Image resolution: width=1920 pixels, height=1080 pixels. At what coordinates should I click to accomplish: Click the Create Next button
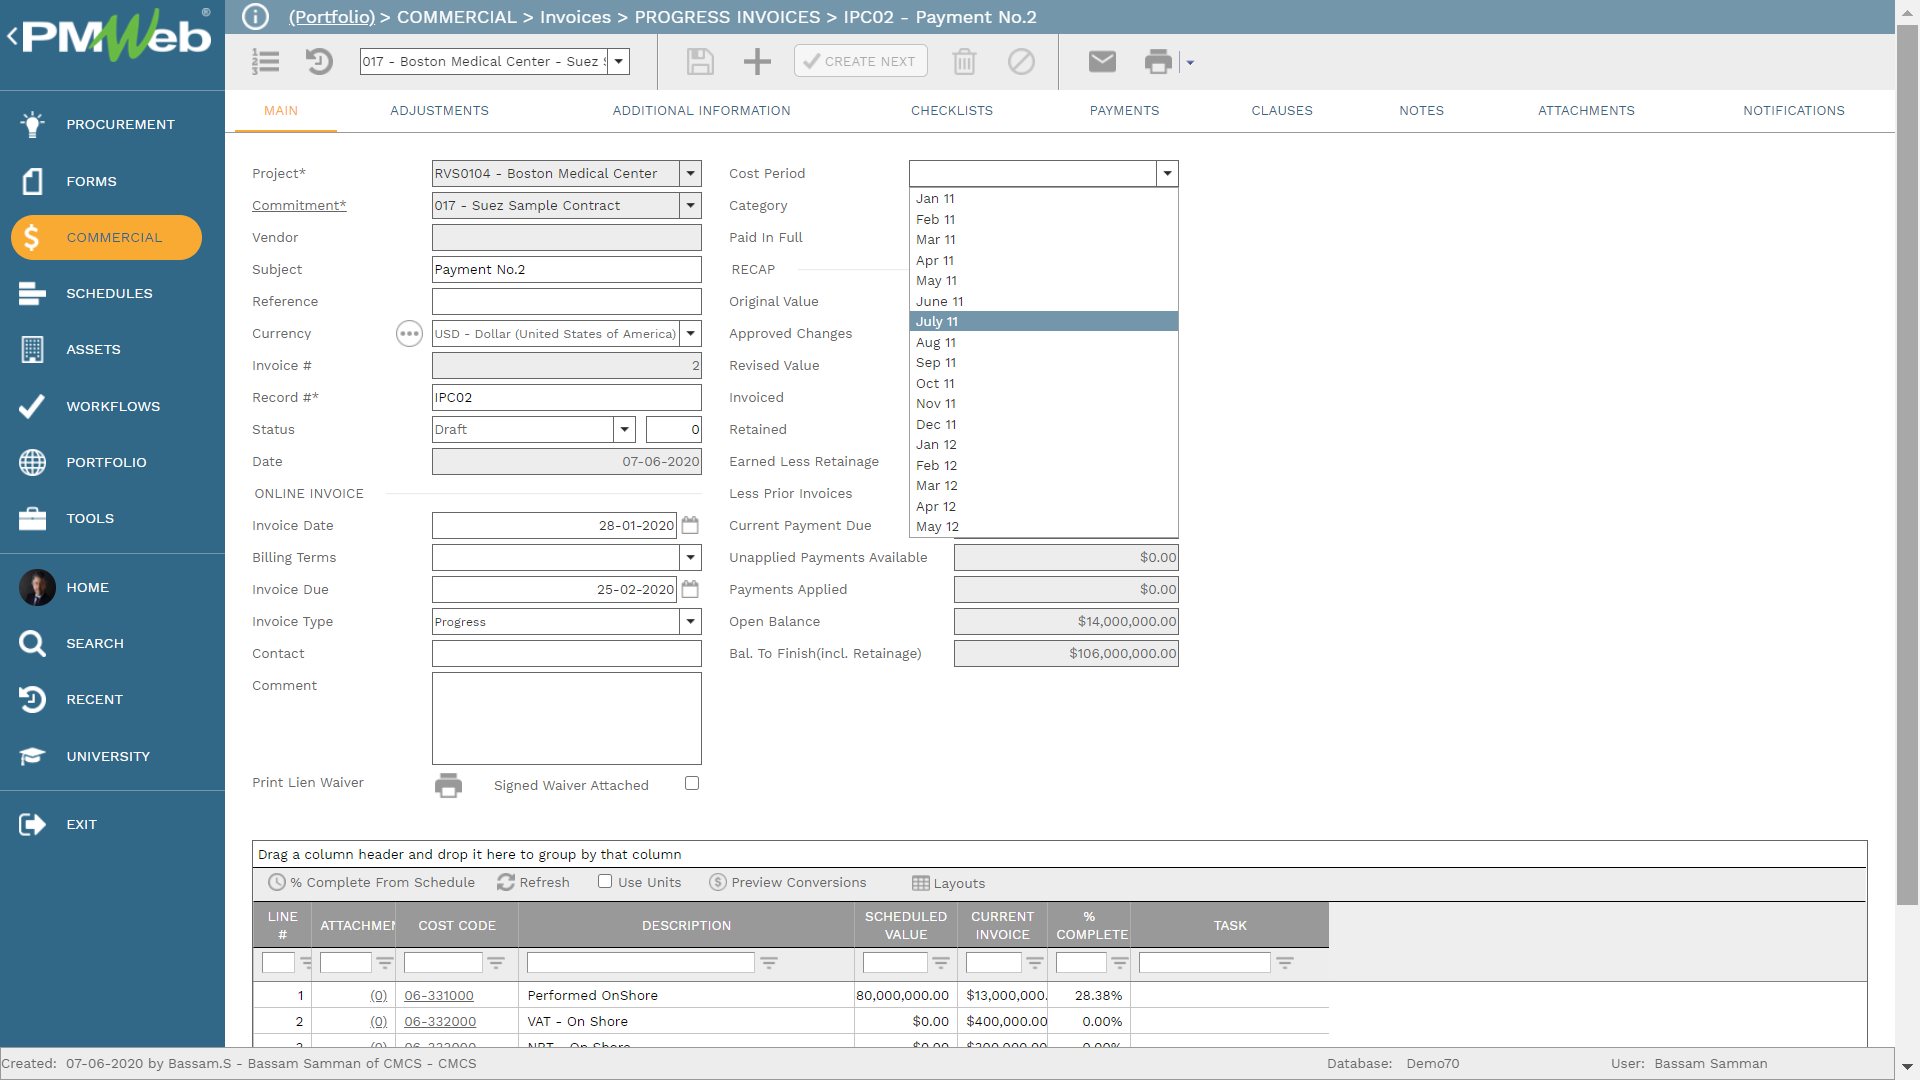click(x=860, y=62)
